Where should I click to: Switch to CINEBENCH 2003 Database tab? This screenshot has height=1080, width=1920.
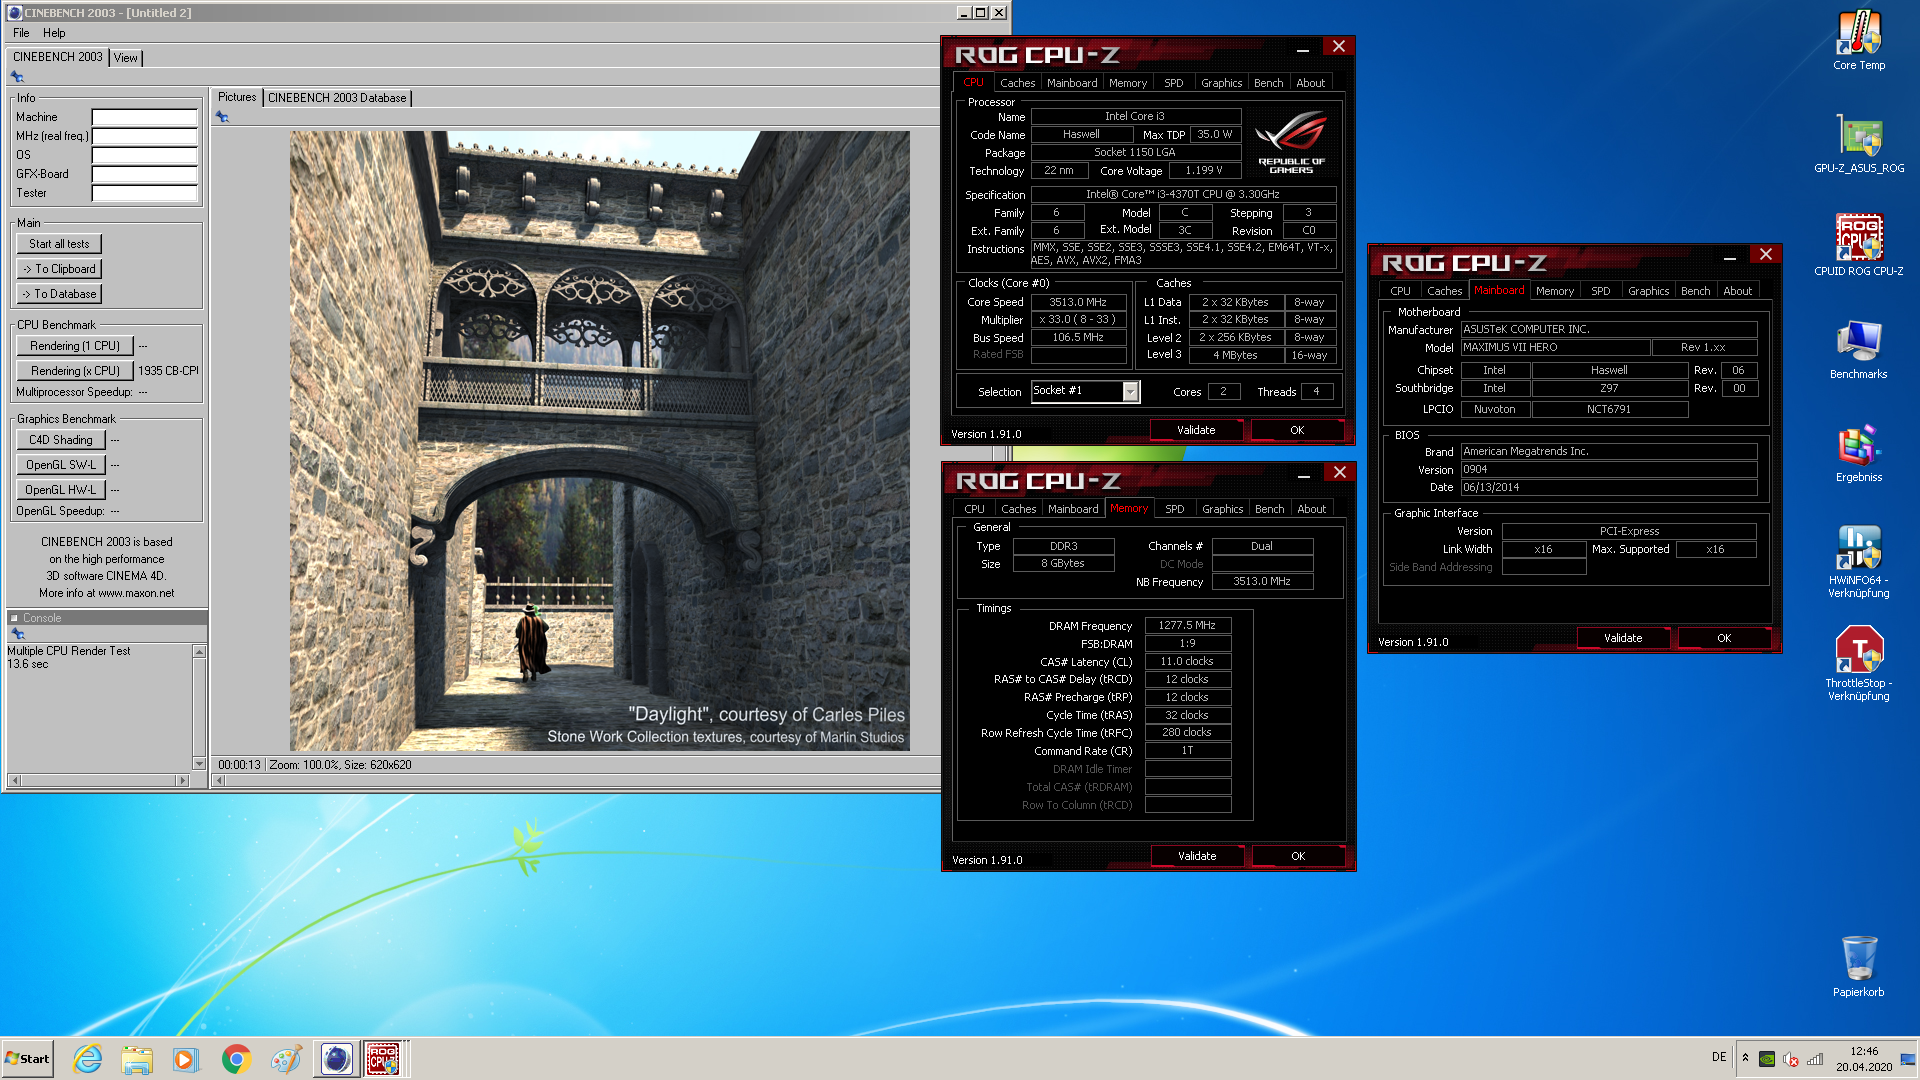[x=337, y=98]
